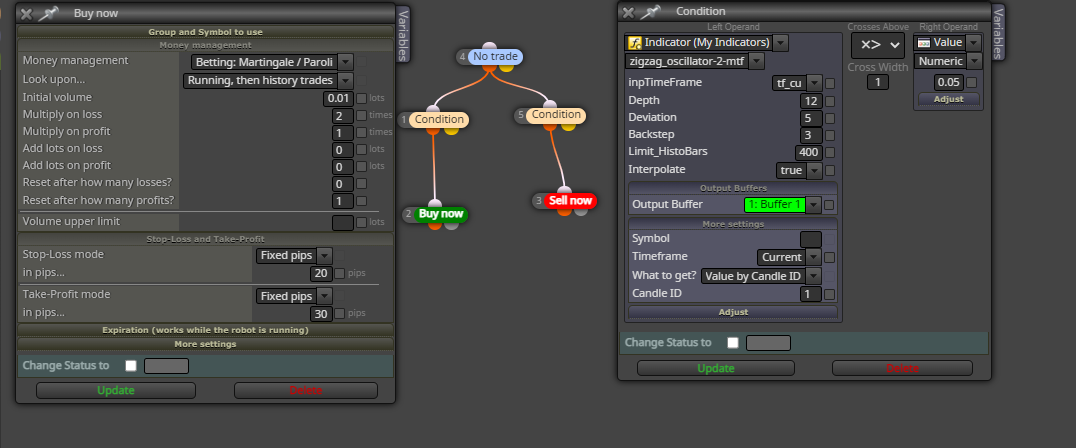Image resolution: width=1076 pixels, height=448 pixels.
Task: Tick checkbox next to Multiply on loss
Action: pos(361,115)
